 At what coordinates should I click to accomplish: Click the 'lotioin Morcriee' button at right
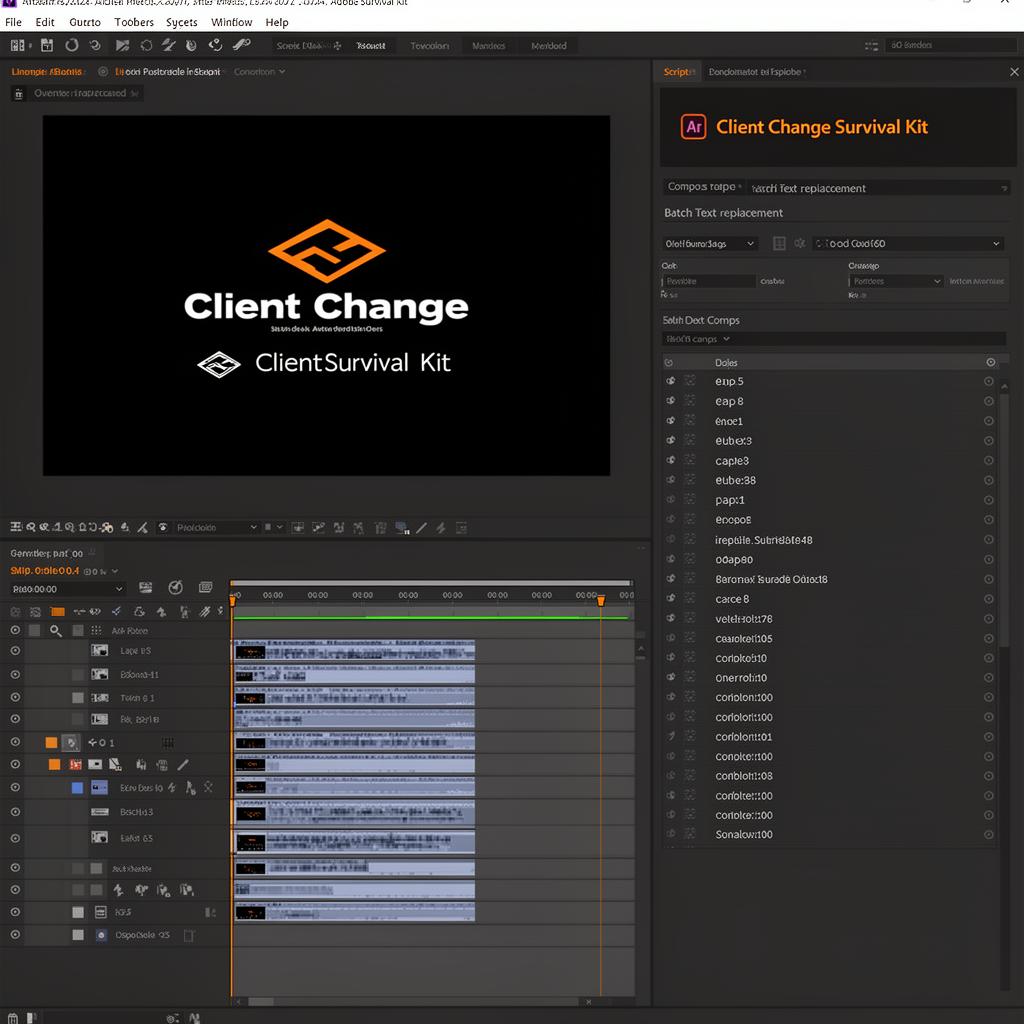point(977,281)
